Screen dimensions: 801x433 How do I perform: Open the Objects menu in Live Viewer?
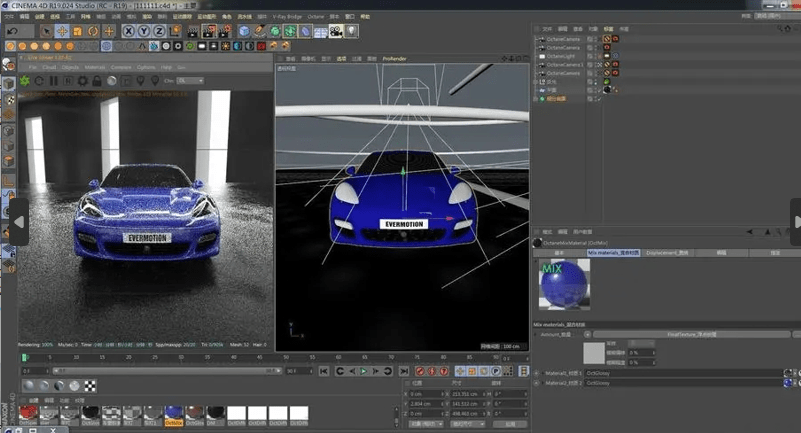tap(70, 67)
